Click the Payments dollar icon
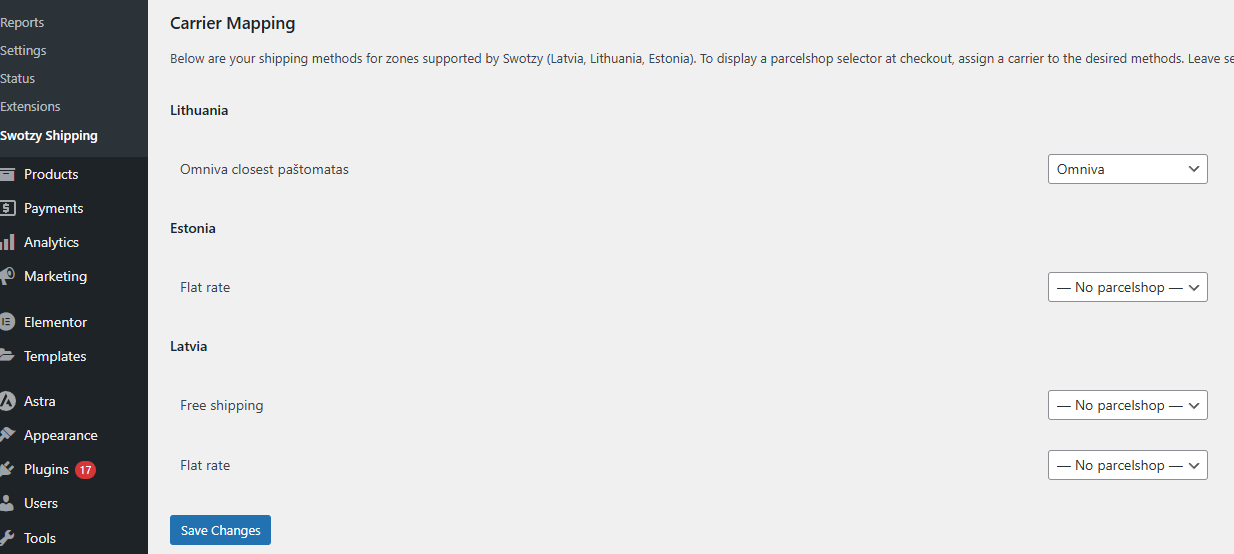 click(6, 208)
